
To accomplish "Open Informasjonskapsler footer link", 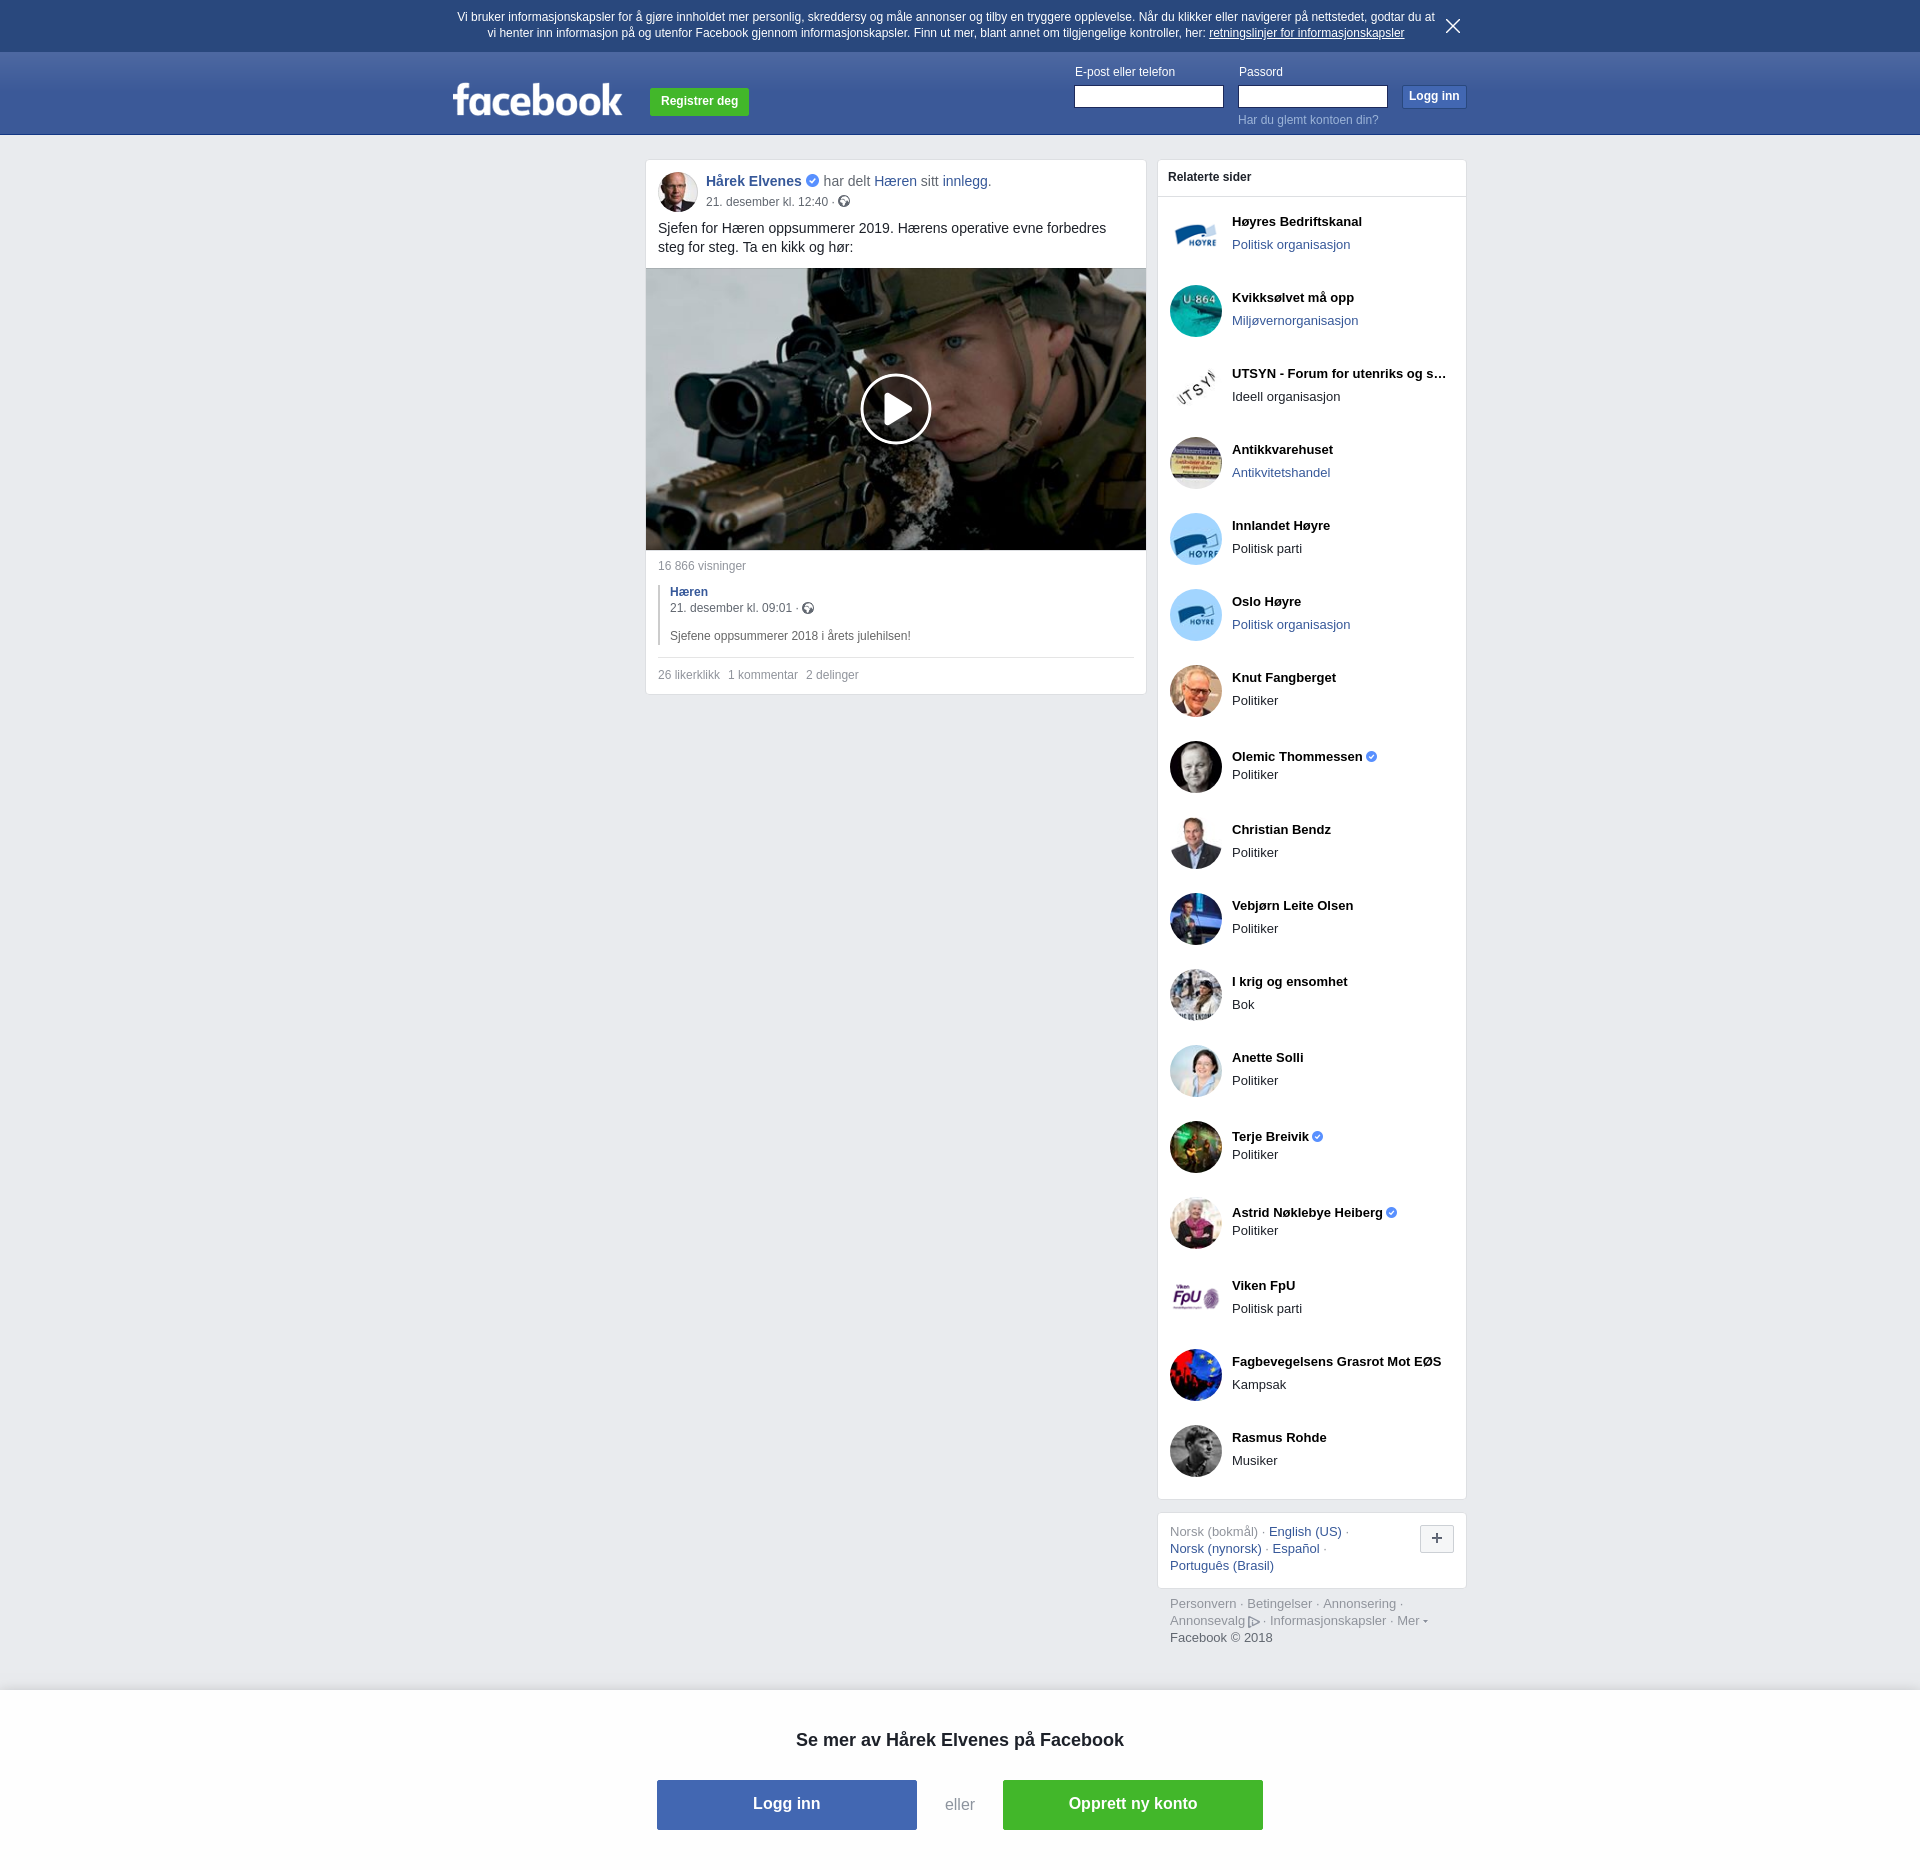I will pos(1328,1621).
